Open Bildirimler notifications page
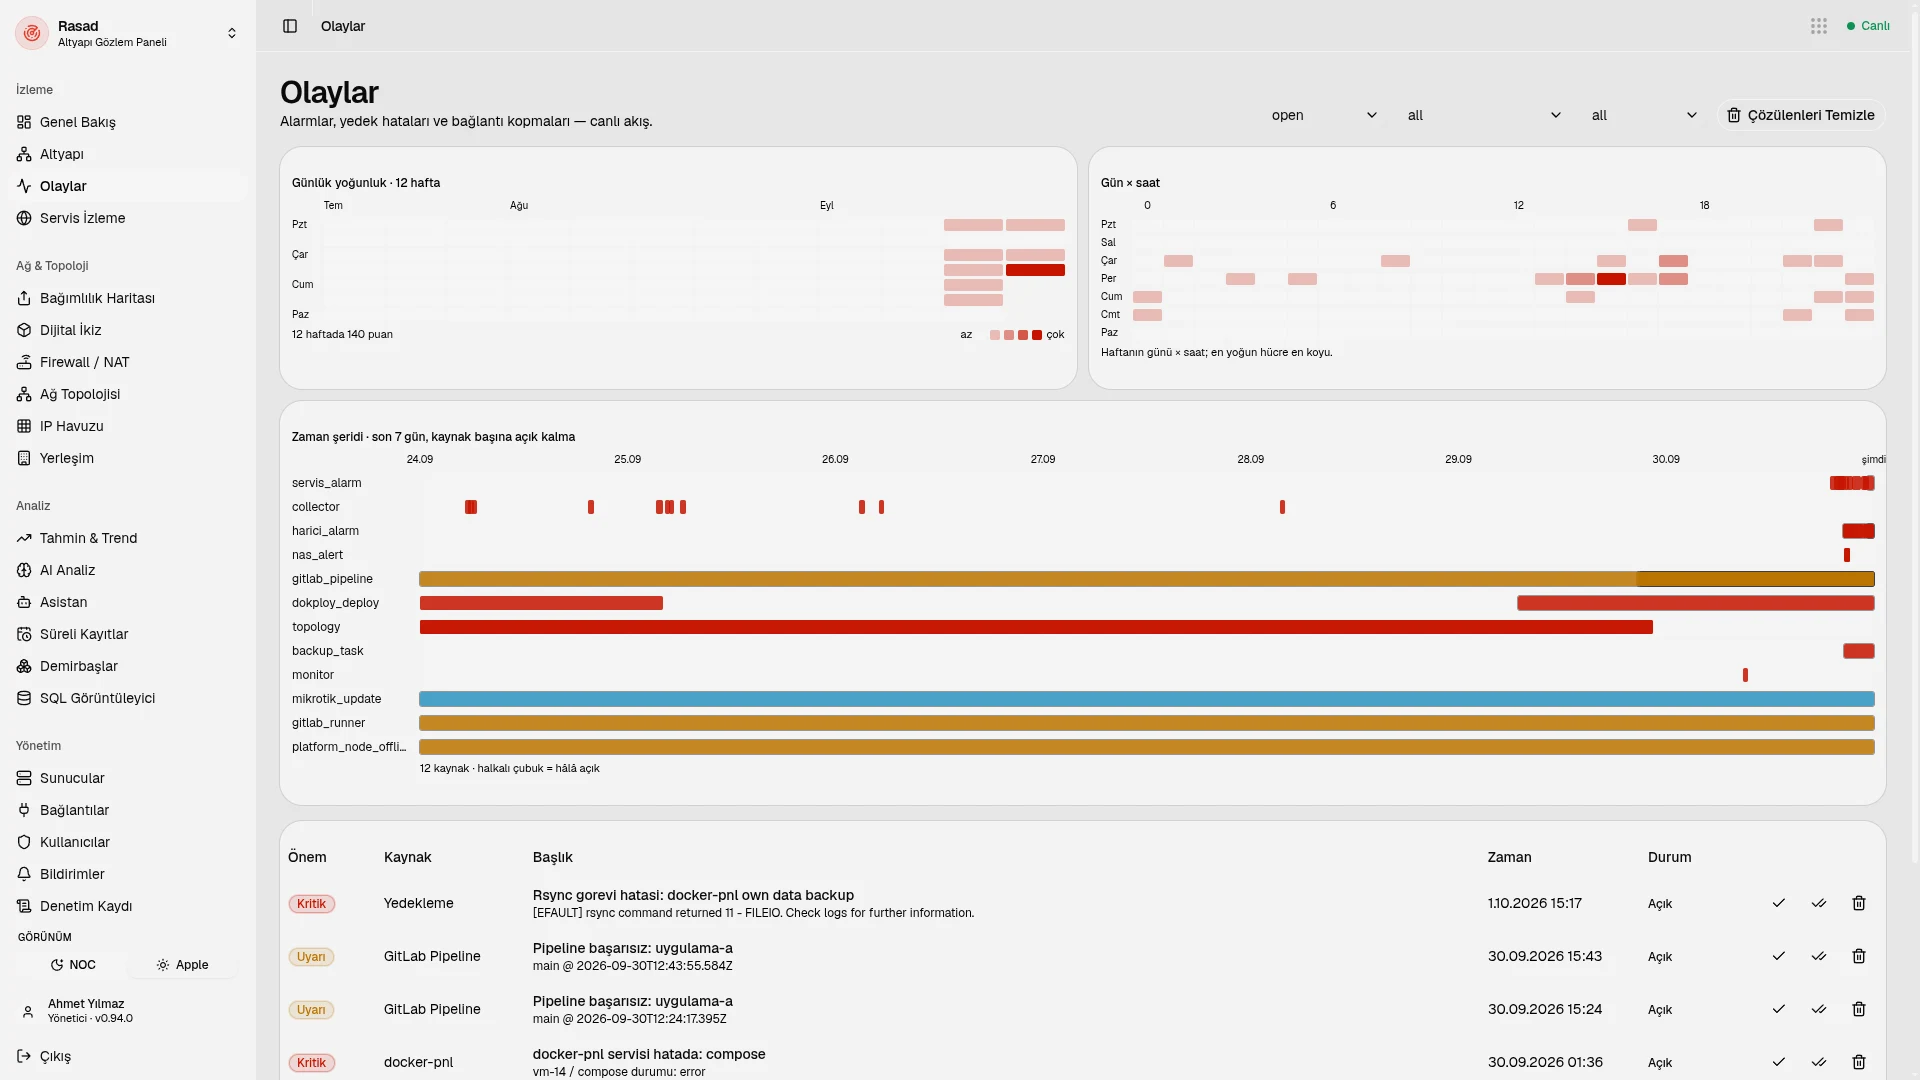Image resolution: width=1920 pixels, height=1080 pixels. tap(128, 874)
